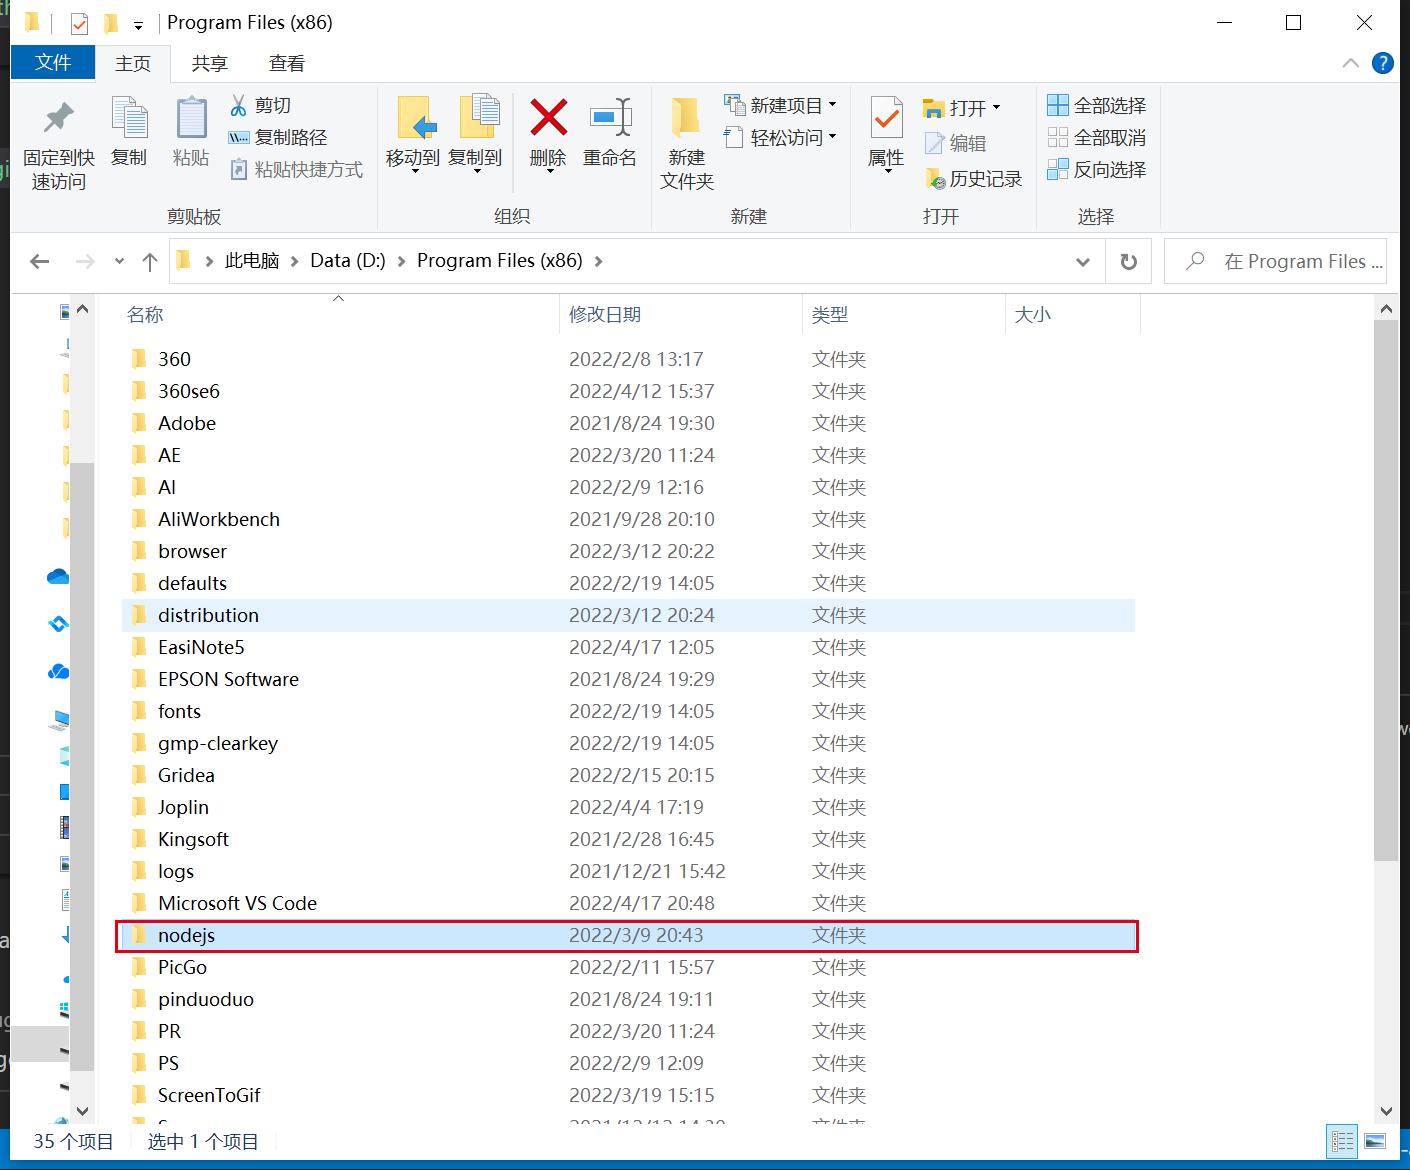
Task: Open the Copy to command
Action: [475, 135]
